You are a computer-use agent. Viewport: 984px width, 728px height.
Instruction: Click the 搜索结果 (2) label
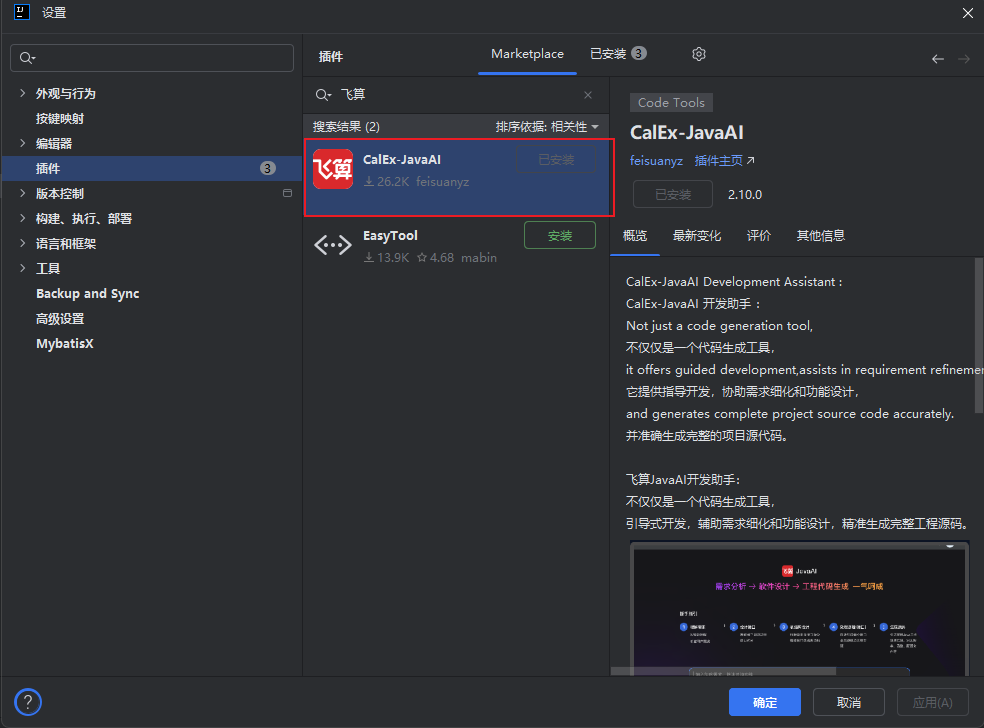[346, 127]
